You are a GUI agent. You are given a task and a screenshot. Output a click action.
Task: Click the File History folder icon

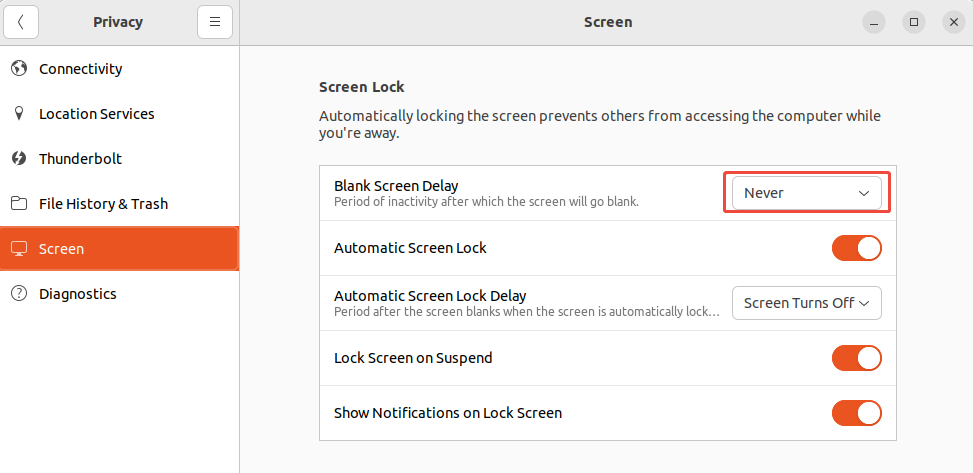pos(19,204)
